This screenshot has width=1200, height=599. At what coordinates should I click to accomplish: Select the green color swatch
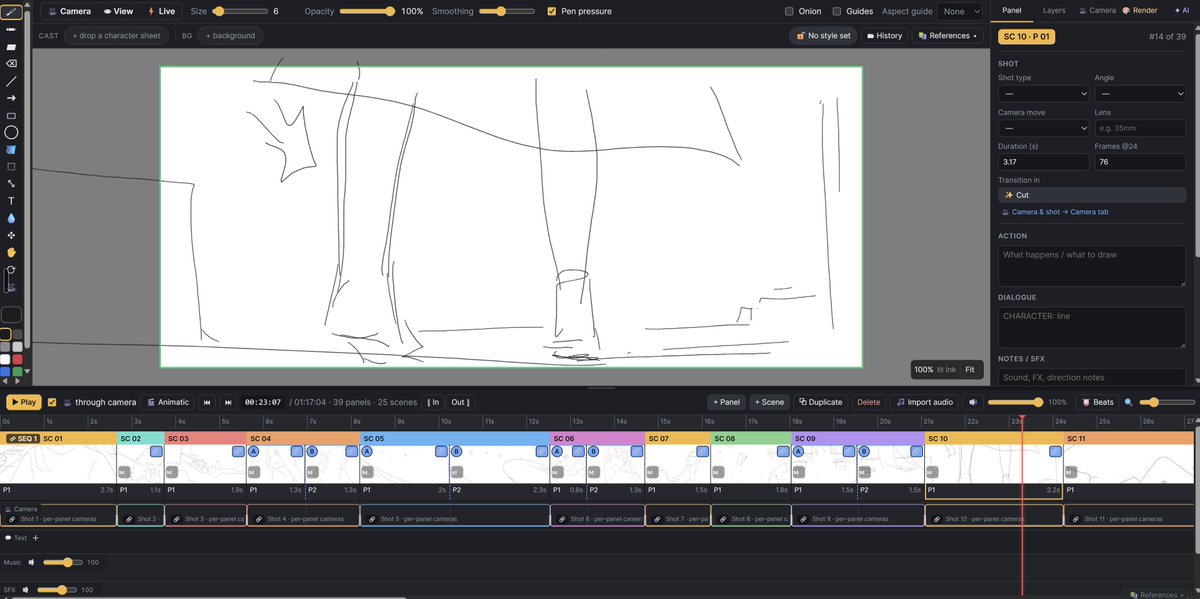click(x=18, y=372)
